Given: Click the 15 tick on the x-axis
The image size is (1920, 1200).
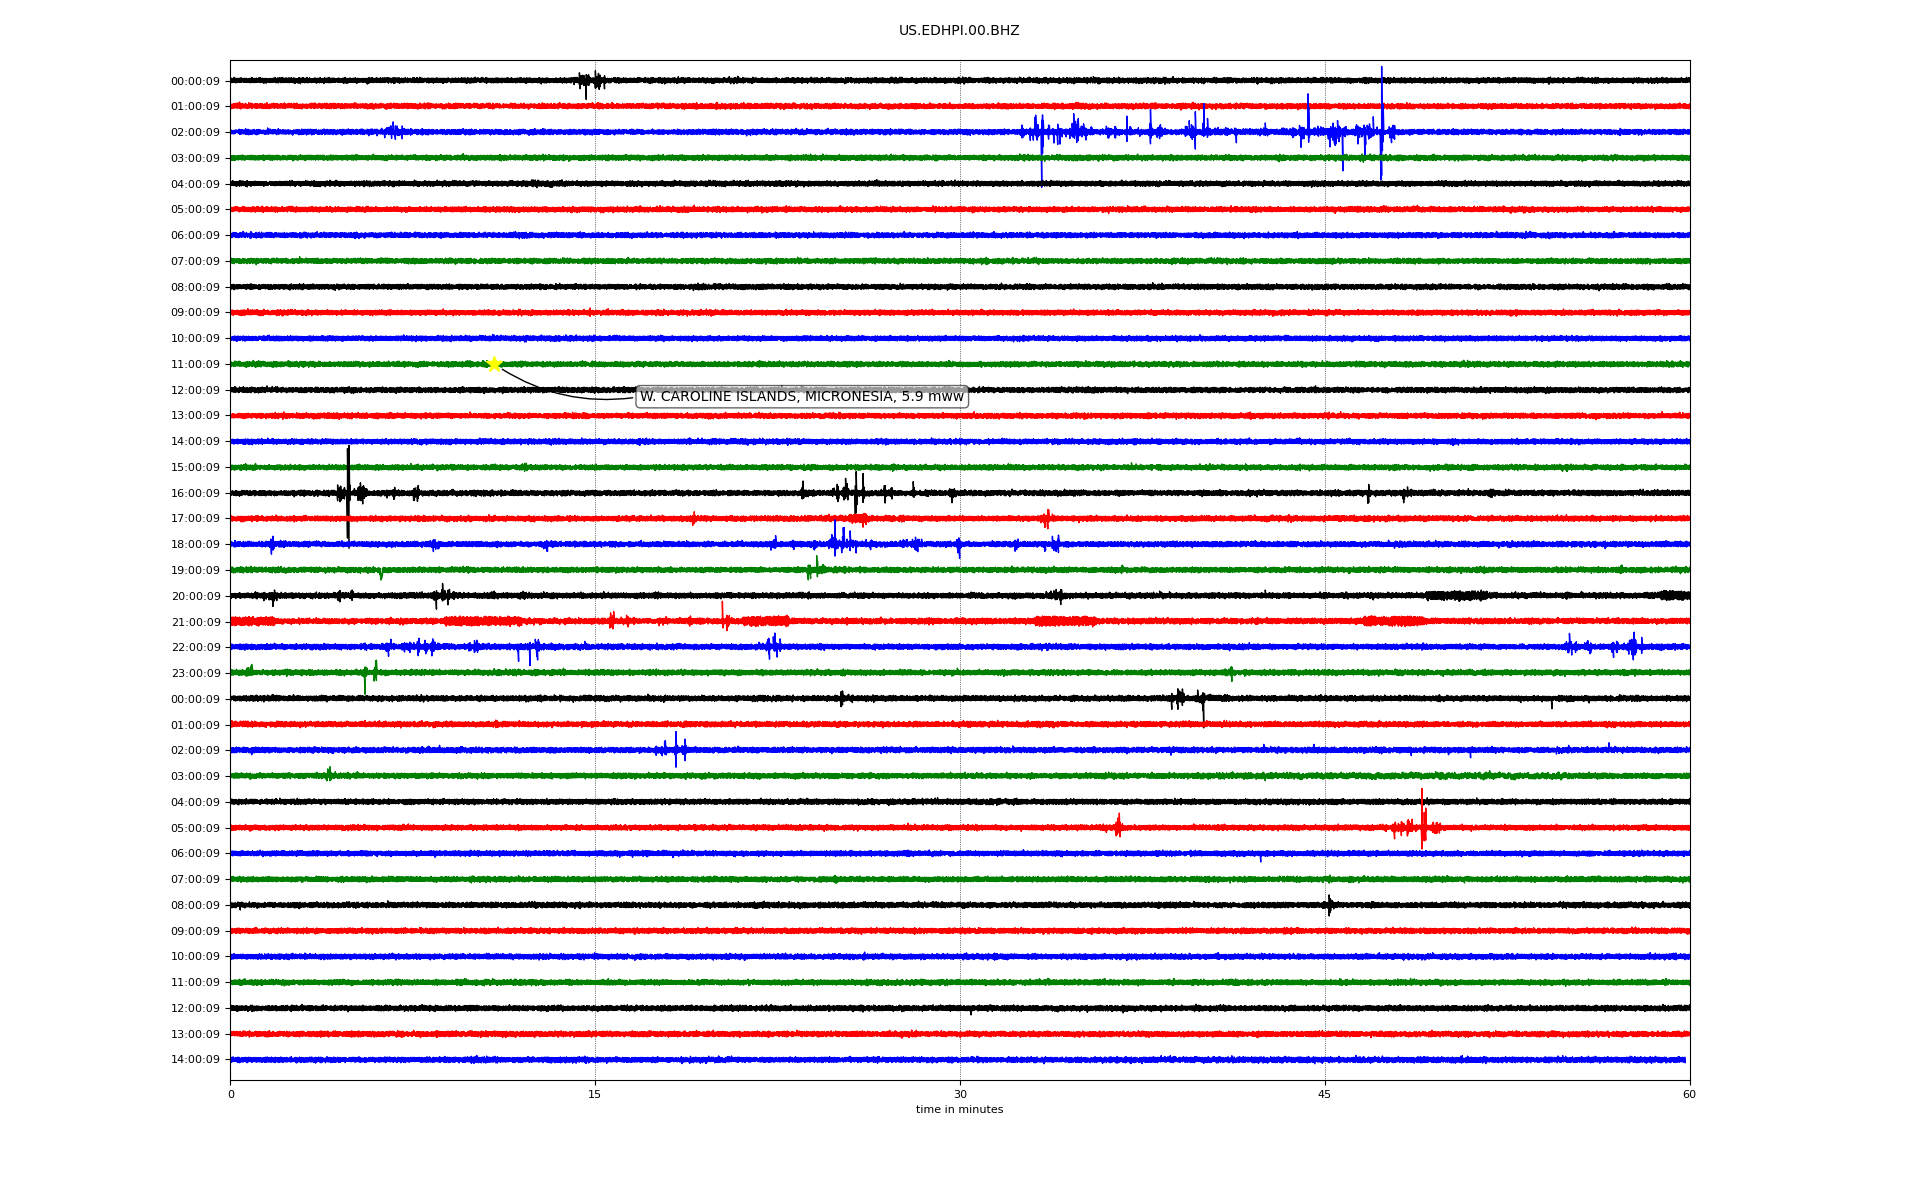Looking at the screenshot, I should click(x=595, y=1094).
